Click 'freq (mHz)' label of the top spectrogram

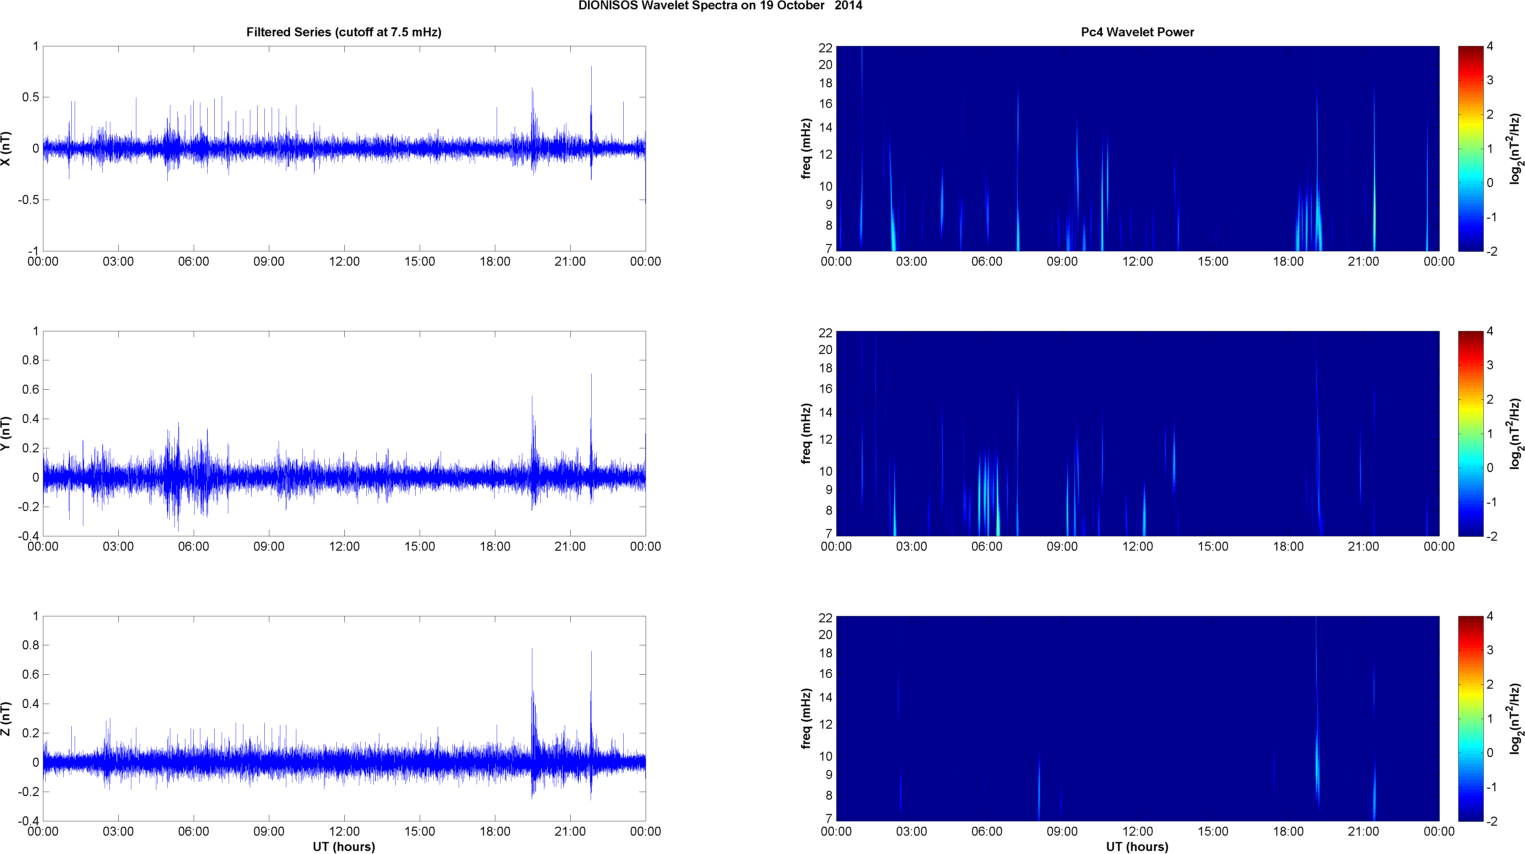(x=806, y=148)
